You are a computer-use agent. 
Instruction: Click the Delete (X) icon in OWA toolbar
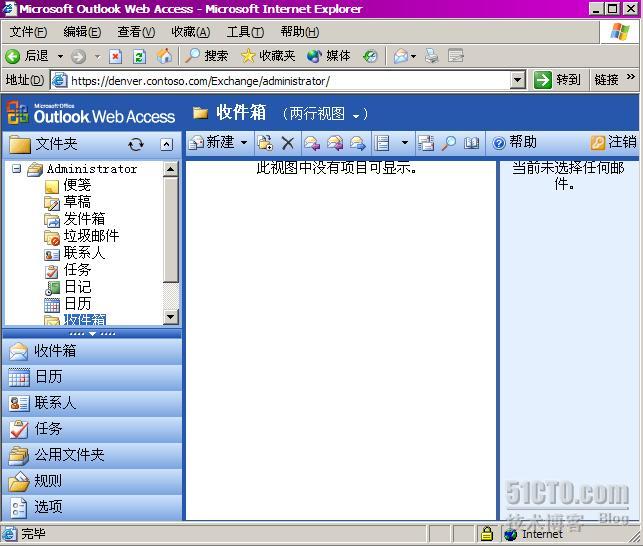point(288,143)
